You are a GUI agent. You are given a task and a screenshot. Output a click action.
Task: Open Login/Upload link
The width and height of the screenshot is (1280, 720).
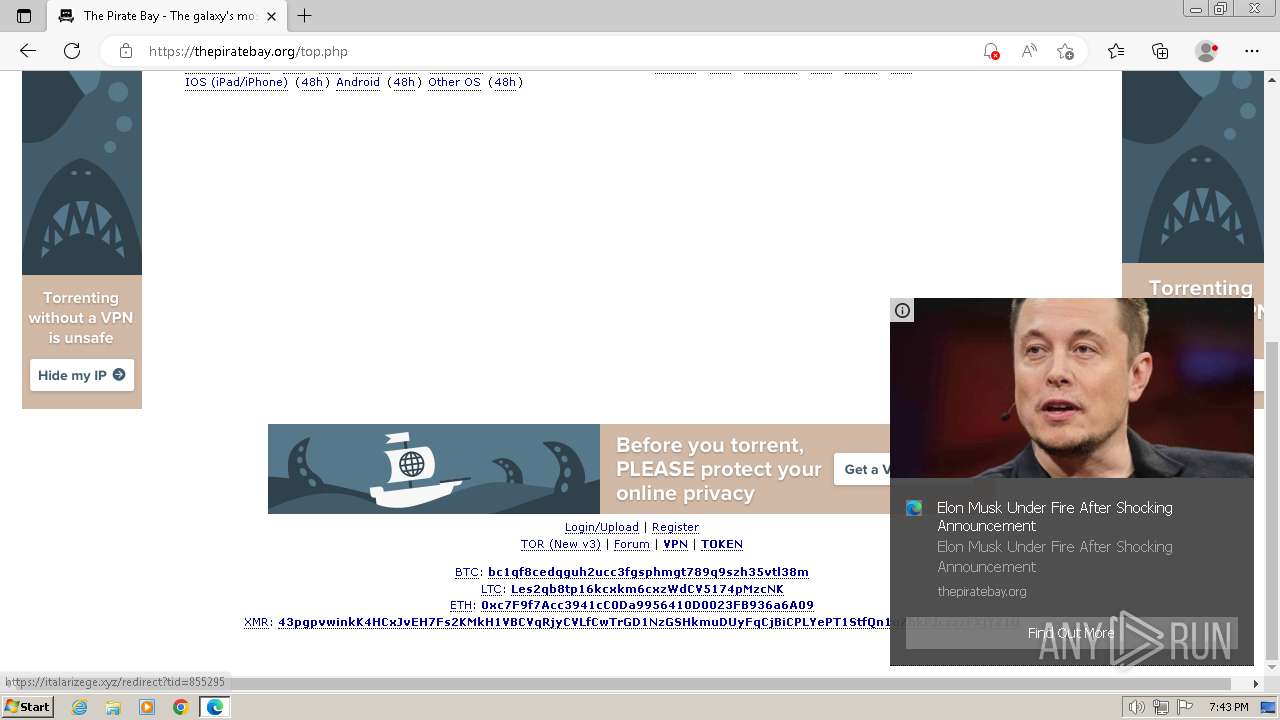point(601,527)
